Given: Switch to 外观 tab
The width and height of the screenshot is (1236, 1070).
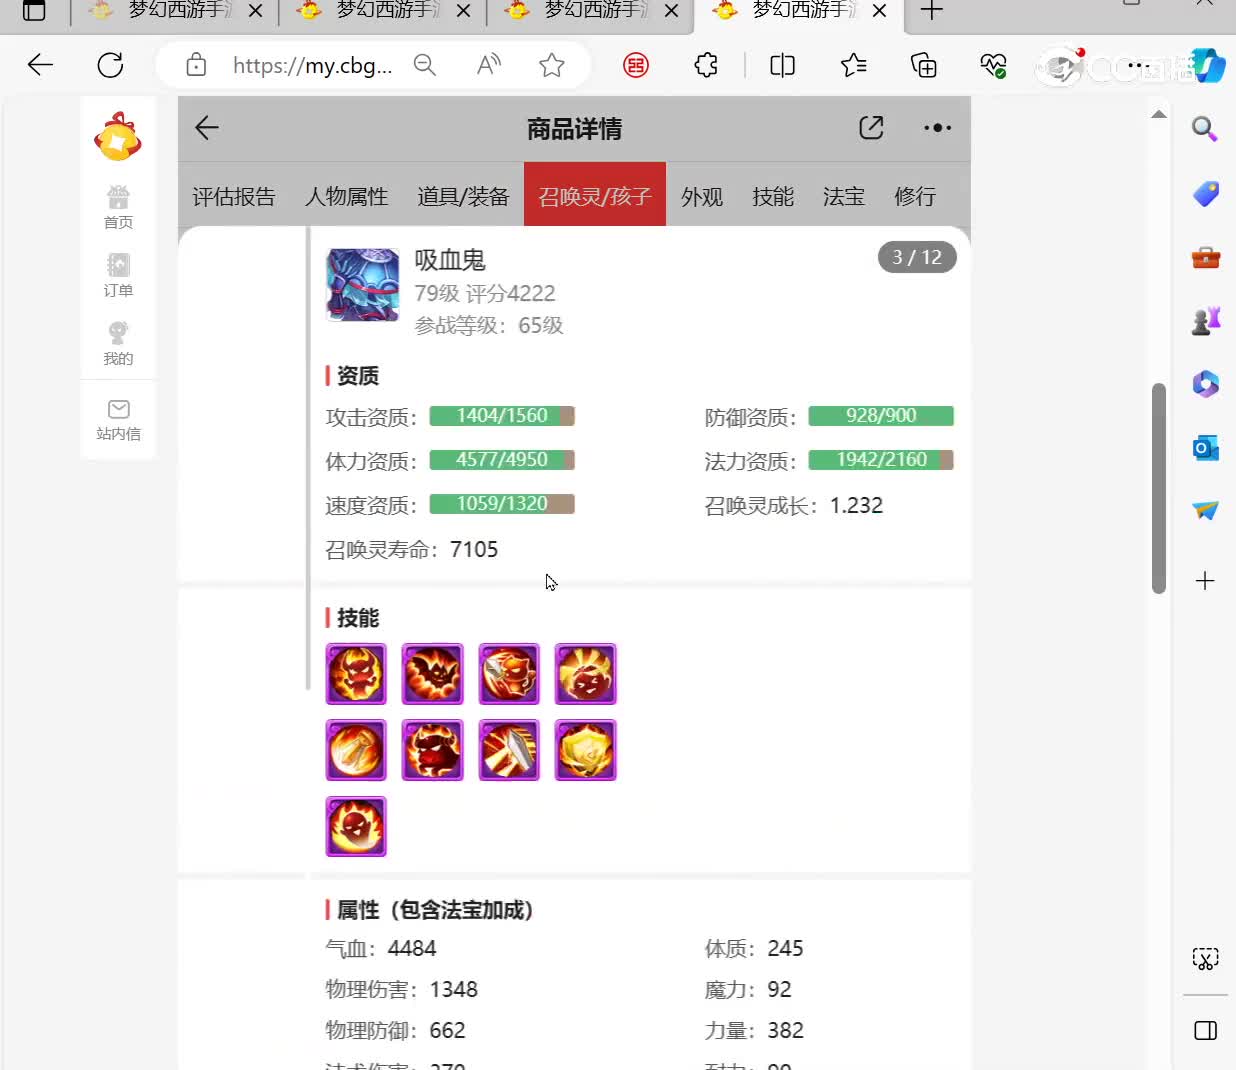Looking at the screenshot, I should [702, 196].
